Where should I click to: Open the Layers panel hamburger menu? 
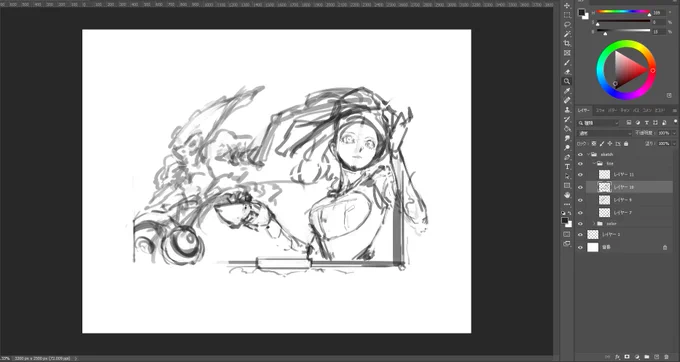click(675, 111)
